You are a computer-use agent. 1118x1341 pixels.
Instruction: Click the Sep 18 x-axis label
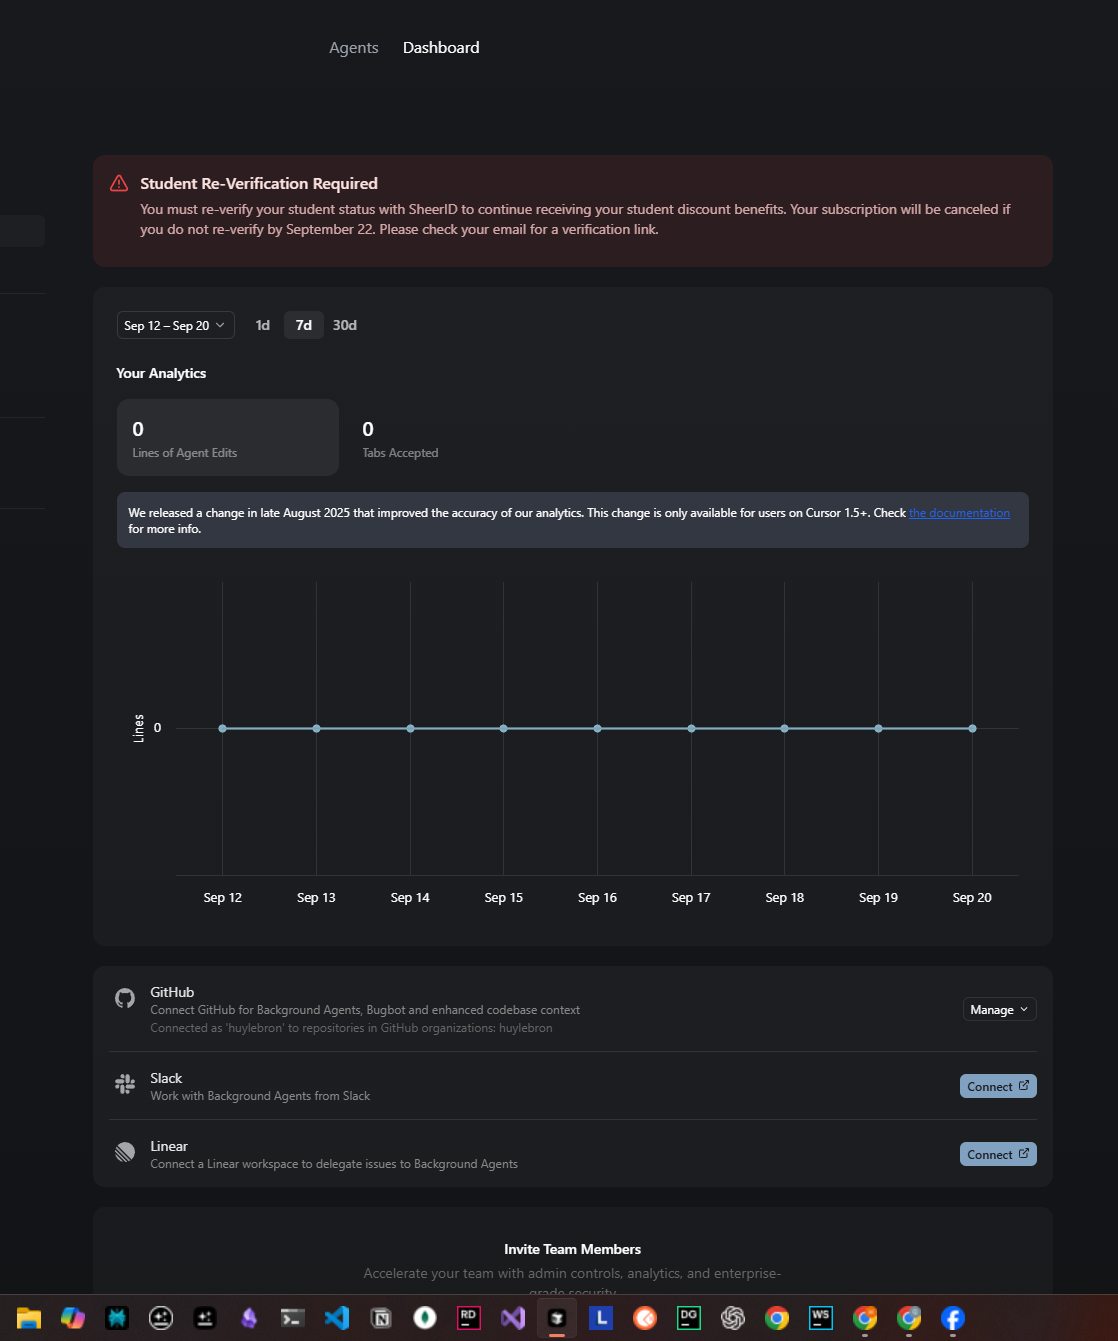point(785,897)
